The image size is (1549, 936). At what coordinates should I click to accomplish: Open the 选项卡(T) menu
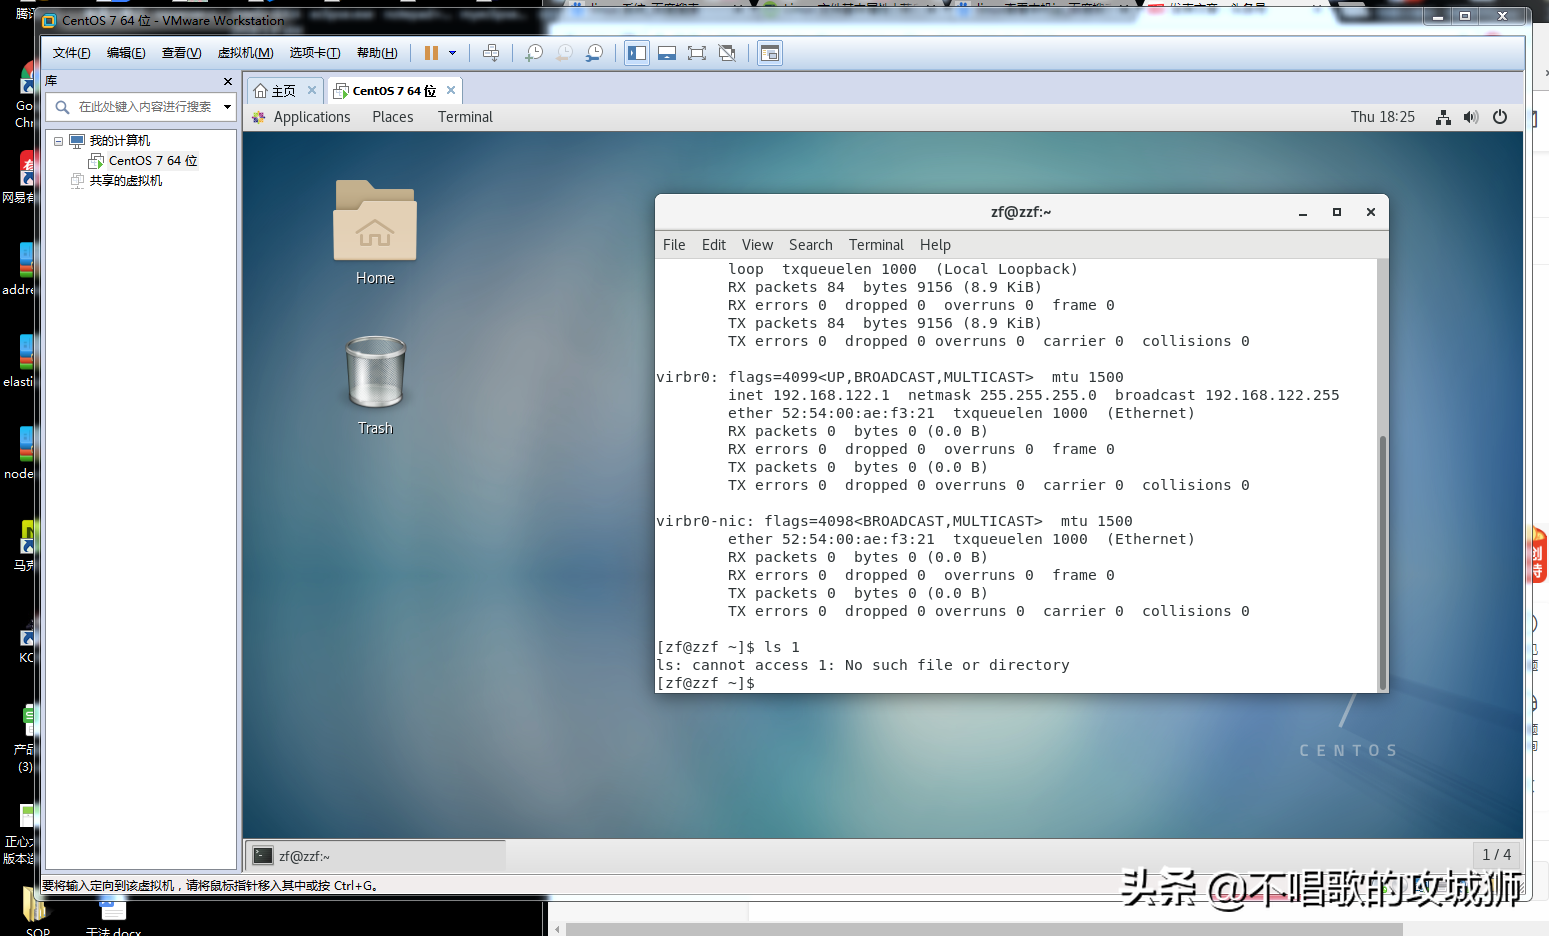click(x=315, y=53)
